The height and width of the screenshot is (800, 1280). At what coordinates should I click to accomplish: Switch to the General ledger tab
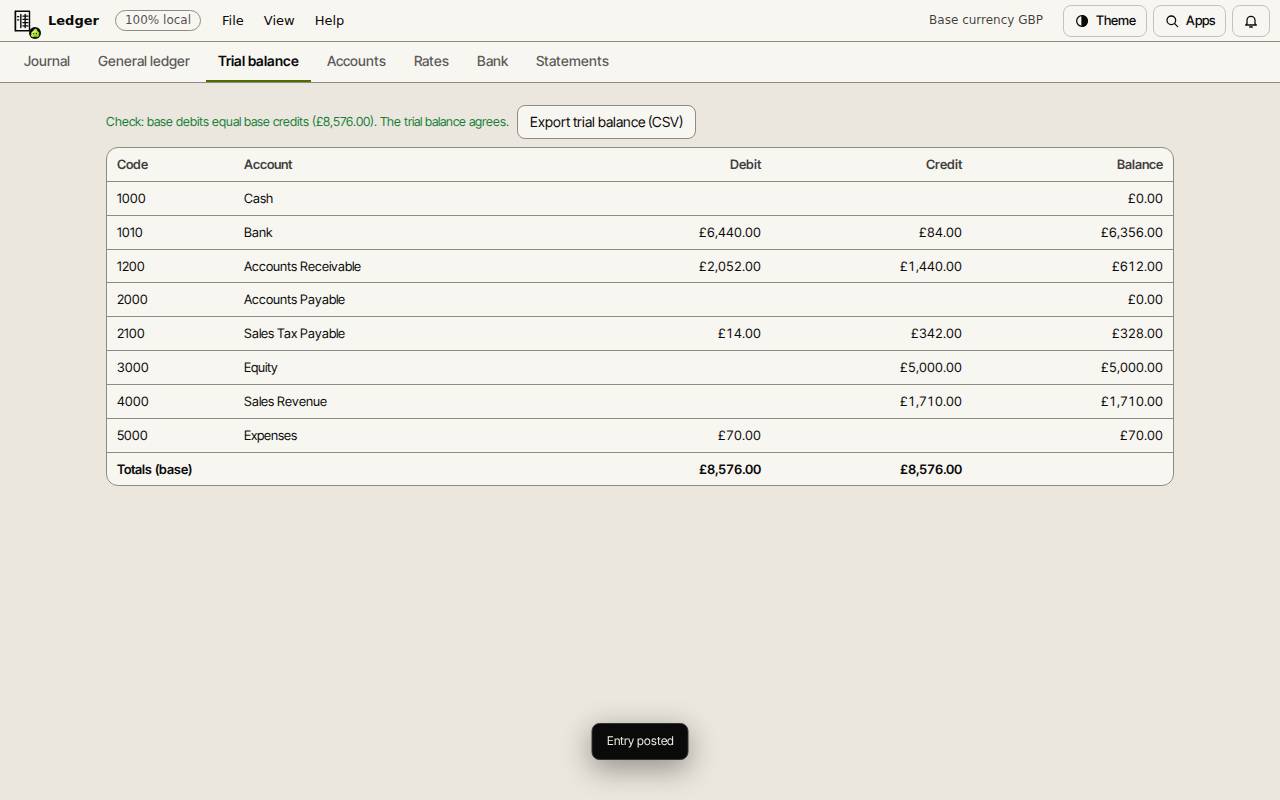(144, 61)
